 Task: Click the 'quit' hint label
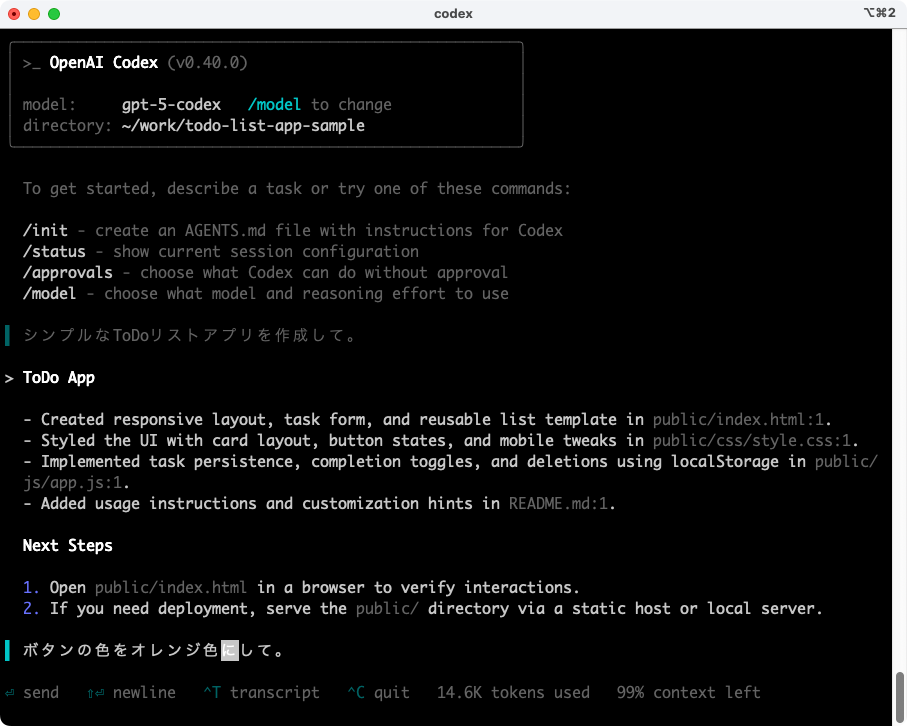(392, 692)
